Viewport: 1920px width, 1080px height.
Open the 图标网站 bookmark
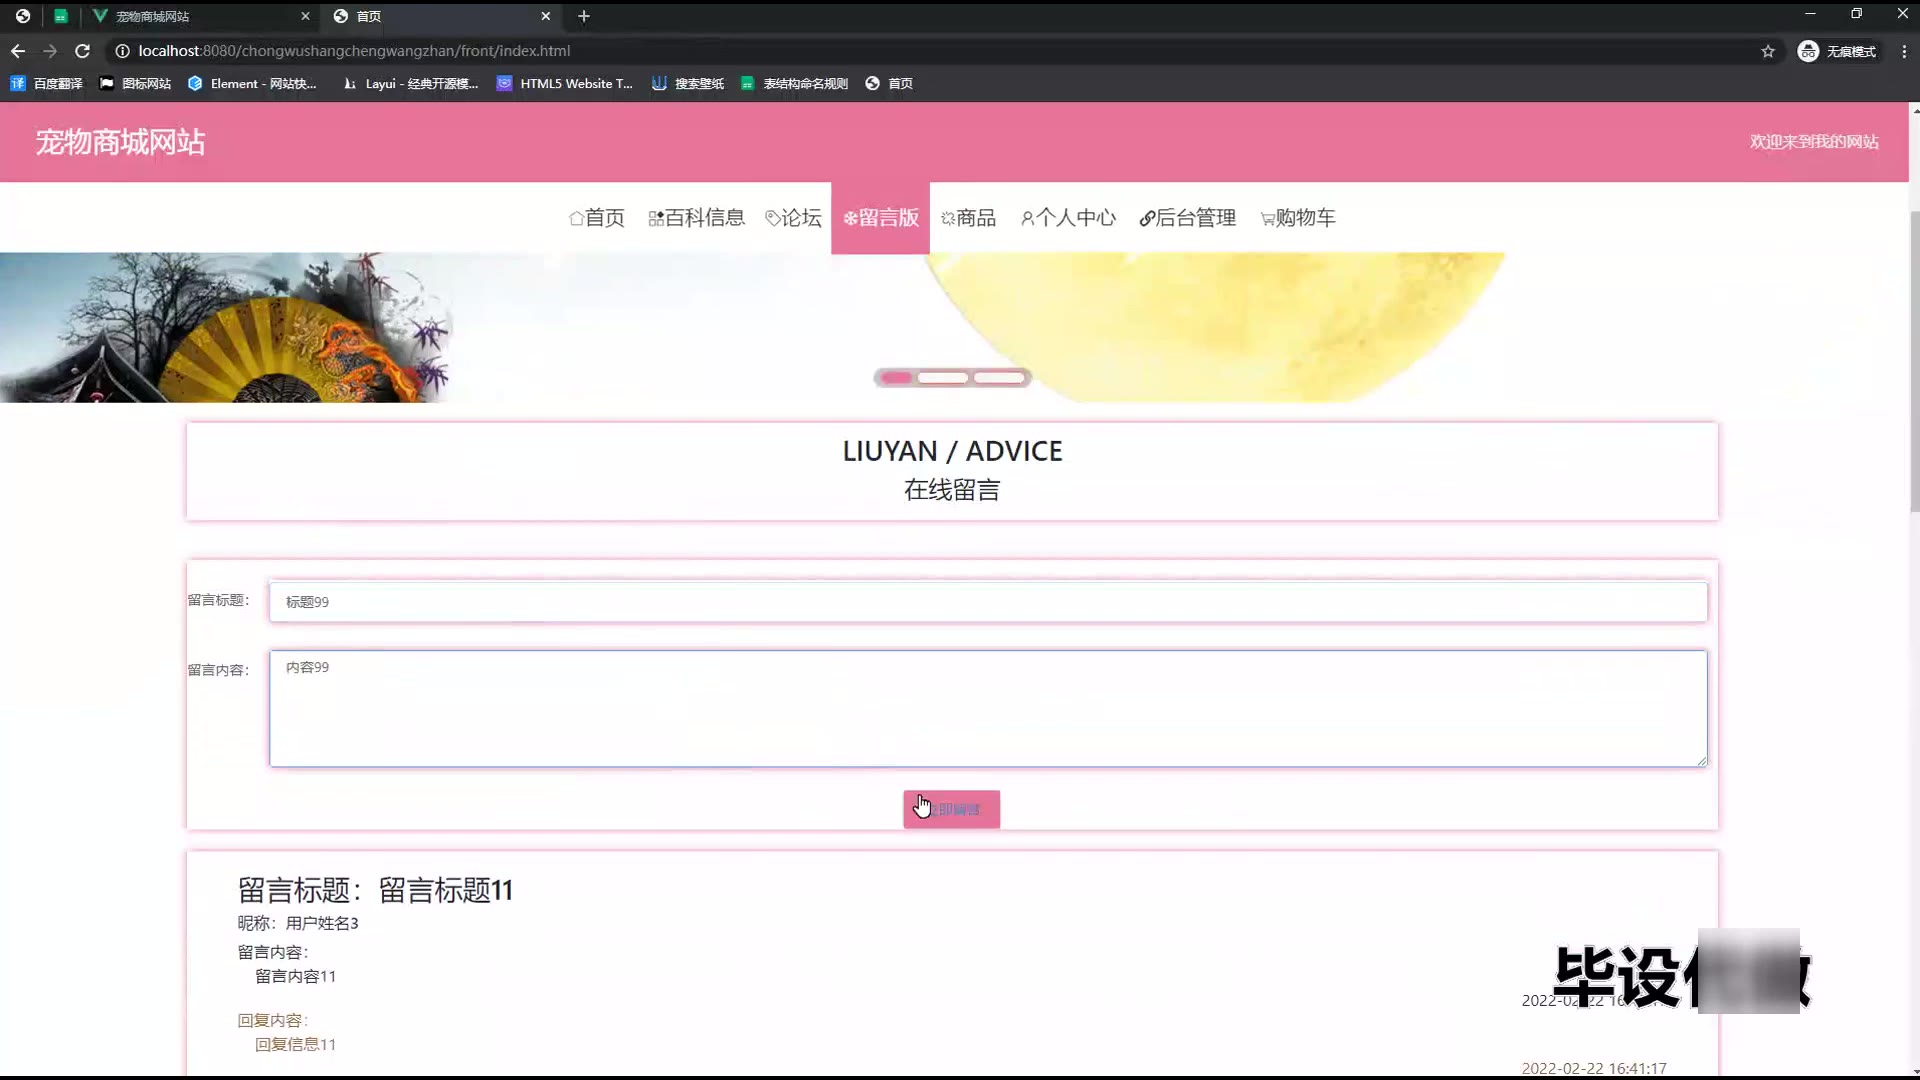coord(135,84)
